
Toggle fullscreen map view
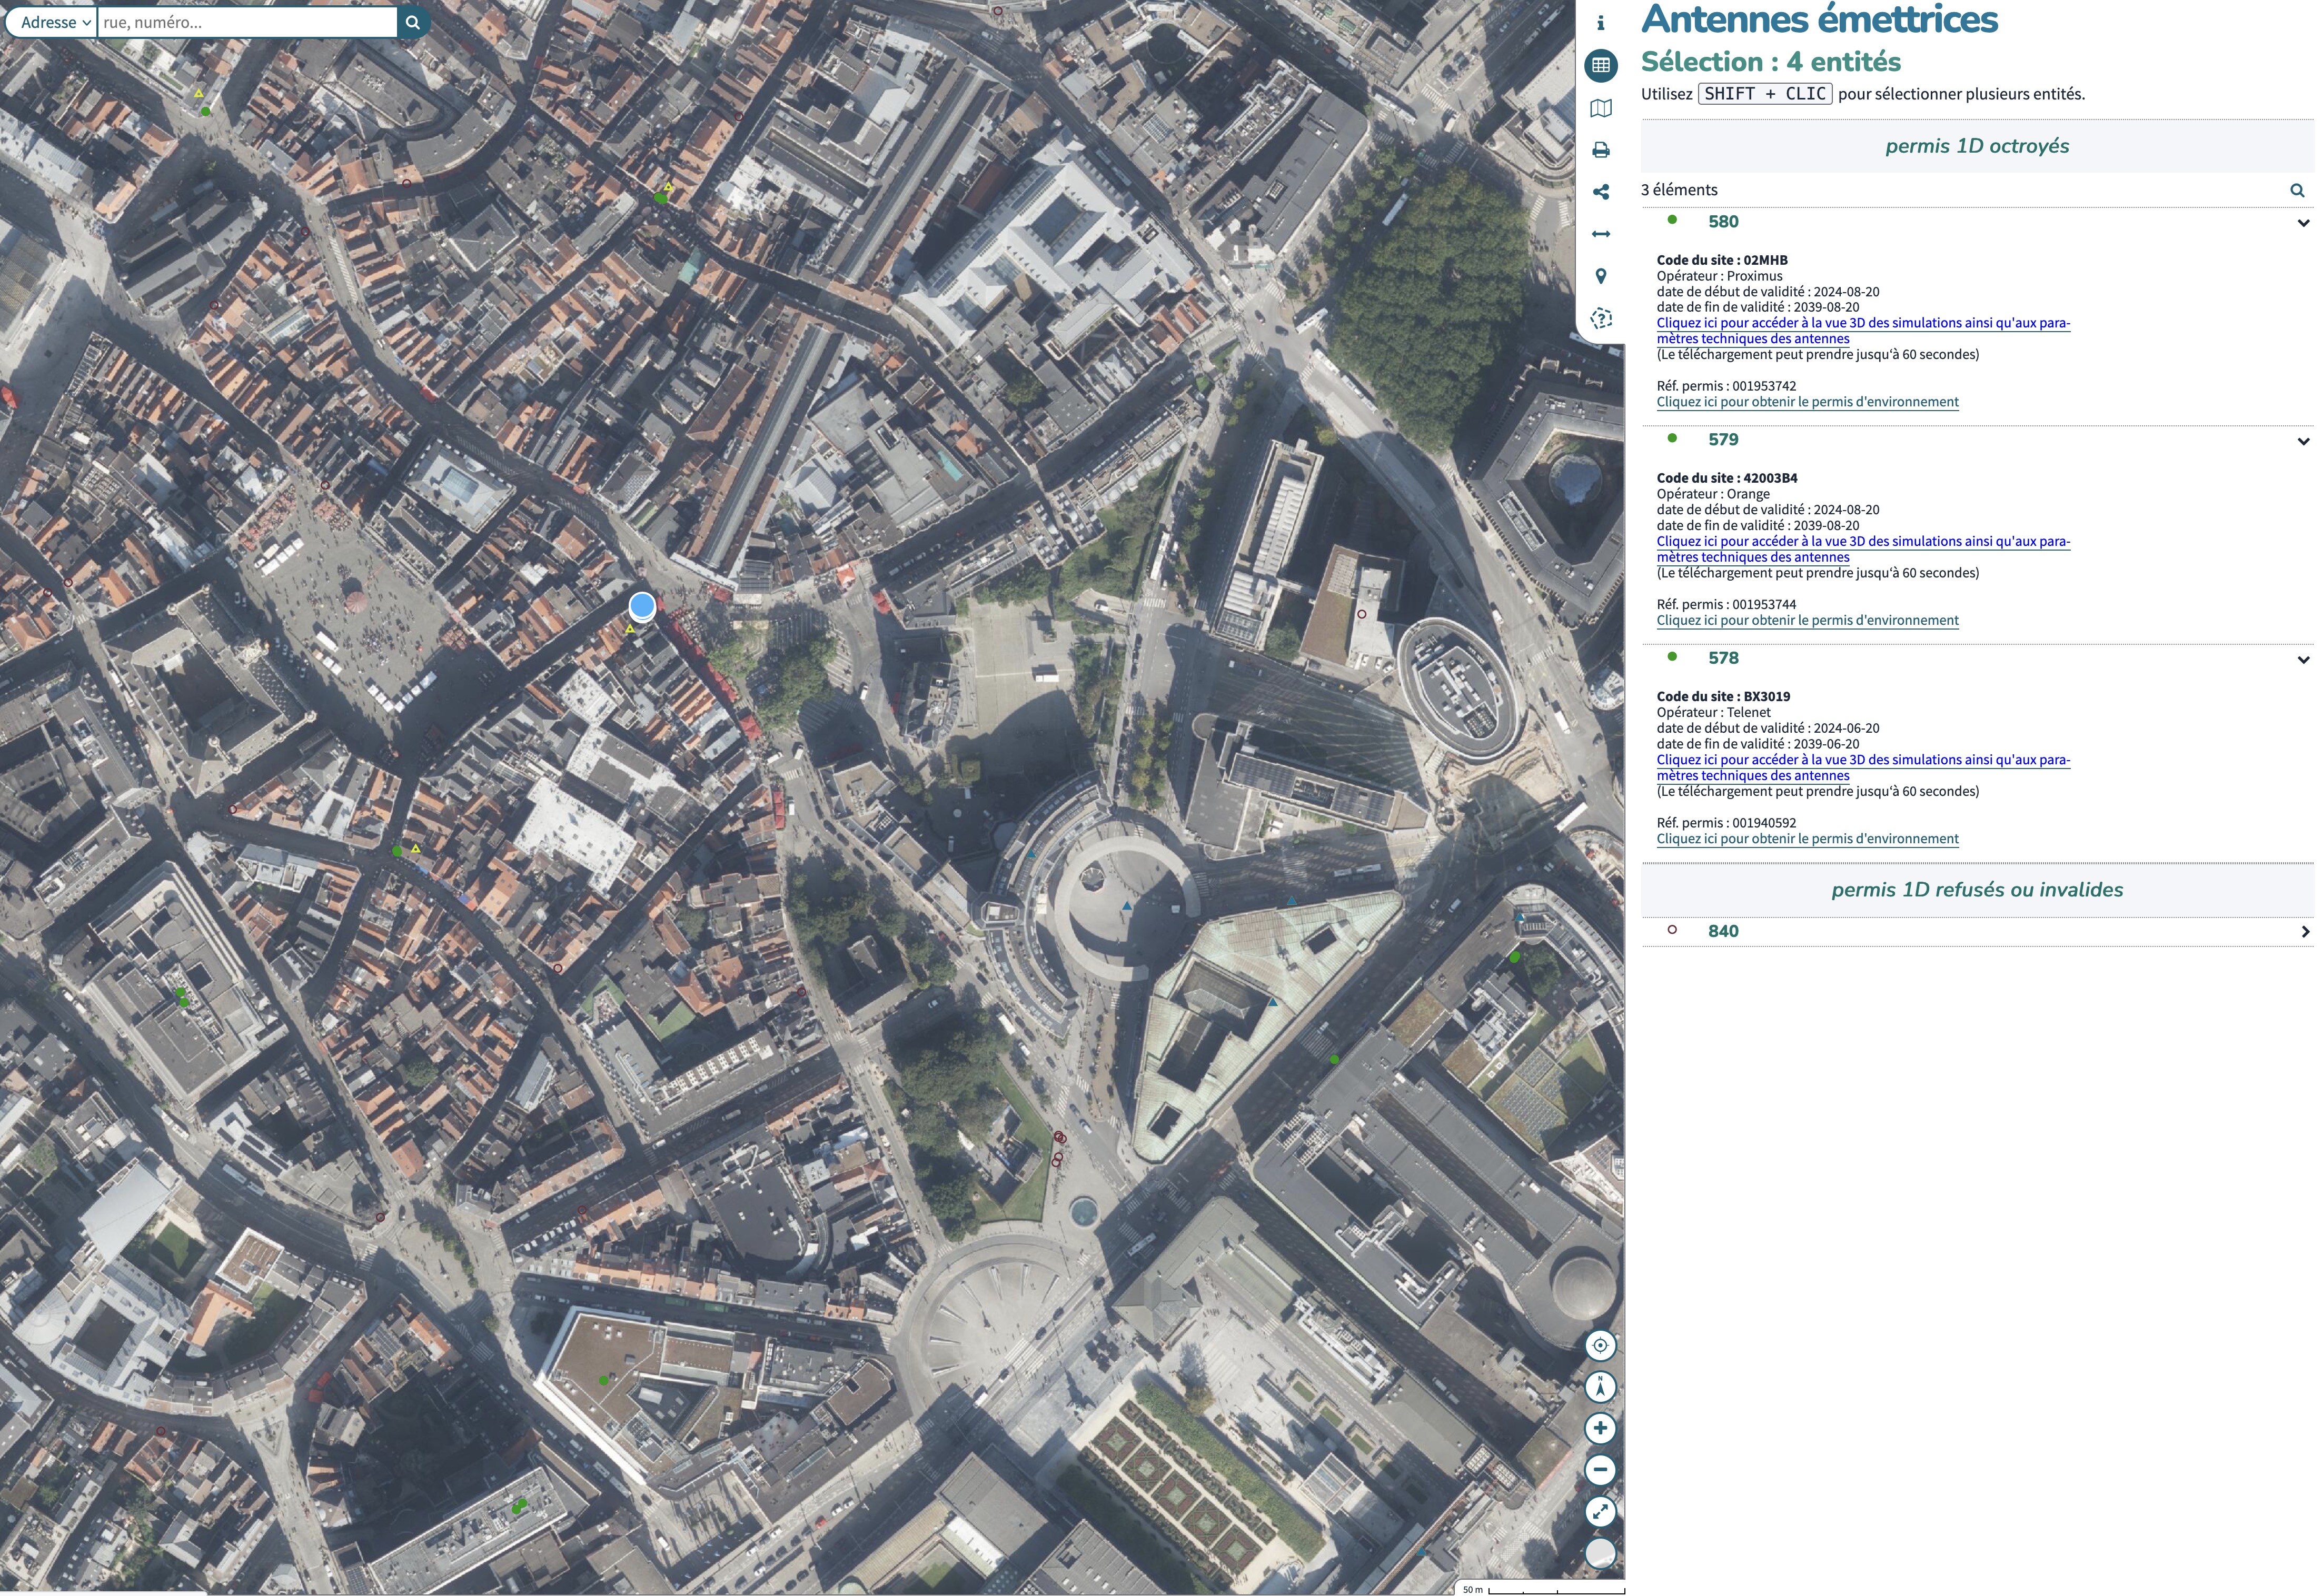(1600, 1512)
